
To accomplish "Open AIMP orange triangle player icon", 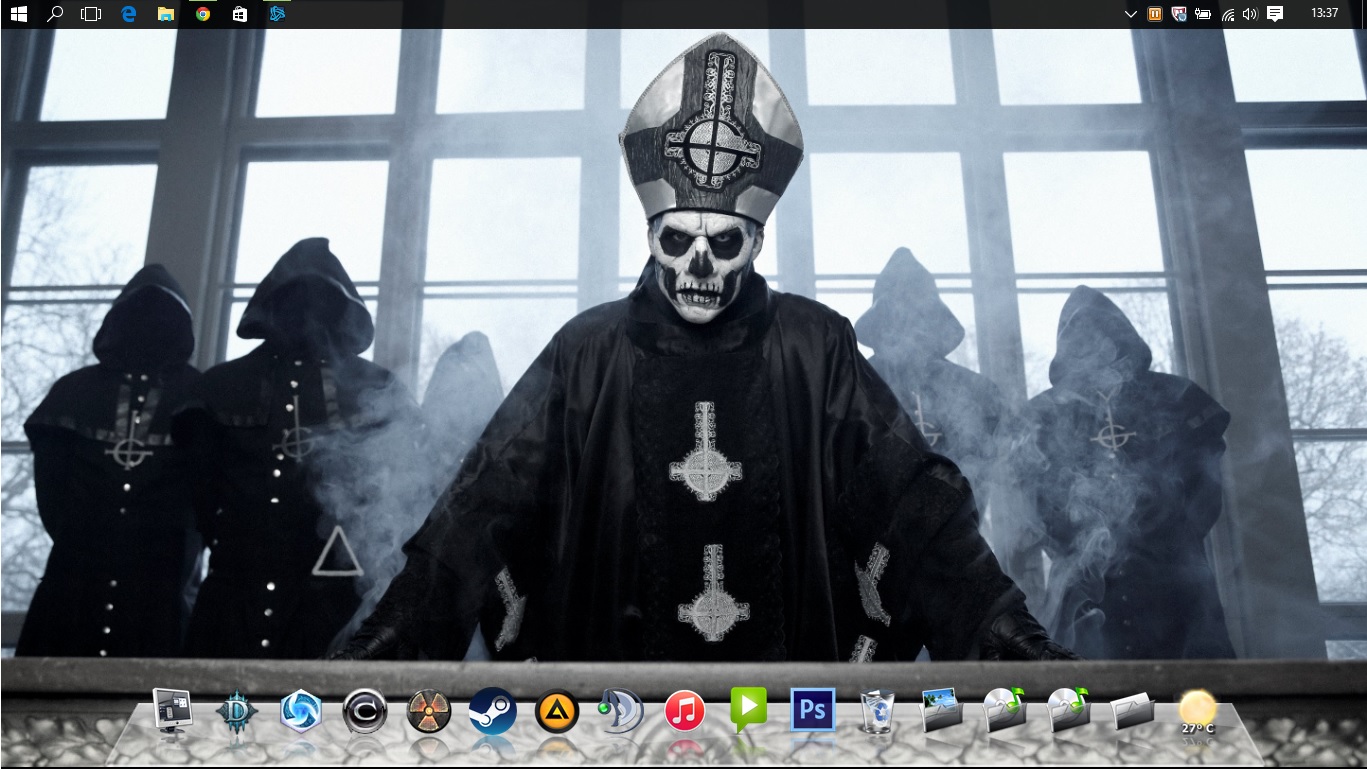I will (x=557, y=711).
